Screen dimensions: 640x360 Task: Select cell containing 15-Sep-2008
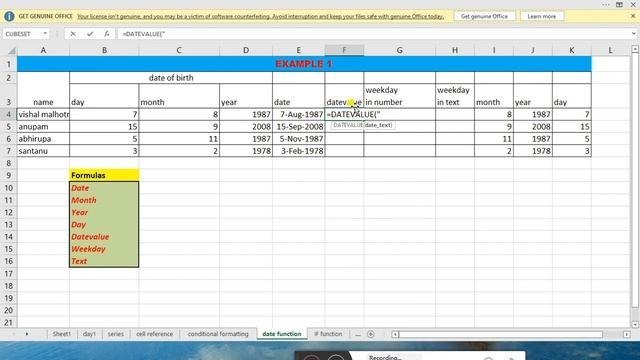pyautogui.click(x=299, y=127)
